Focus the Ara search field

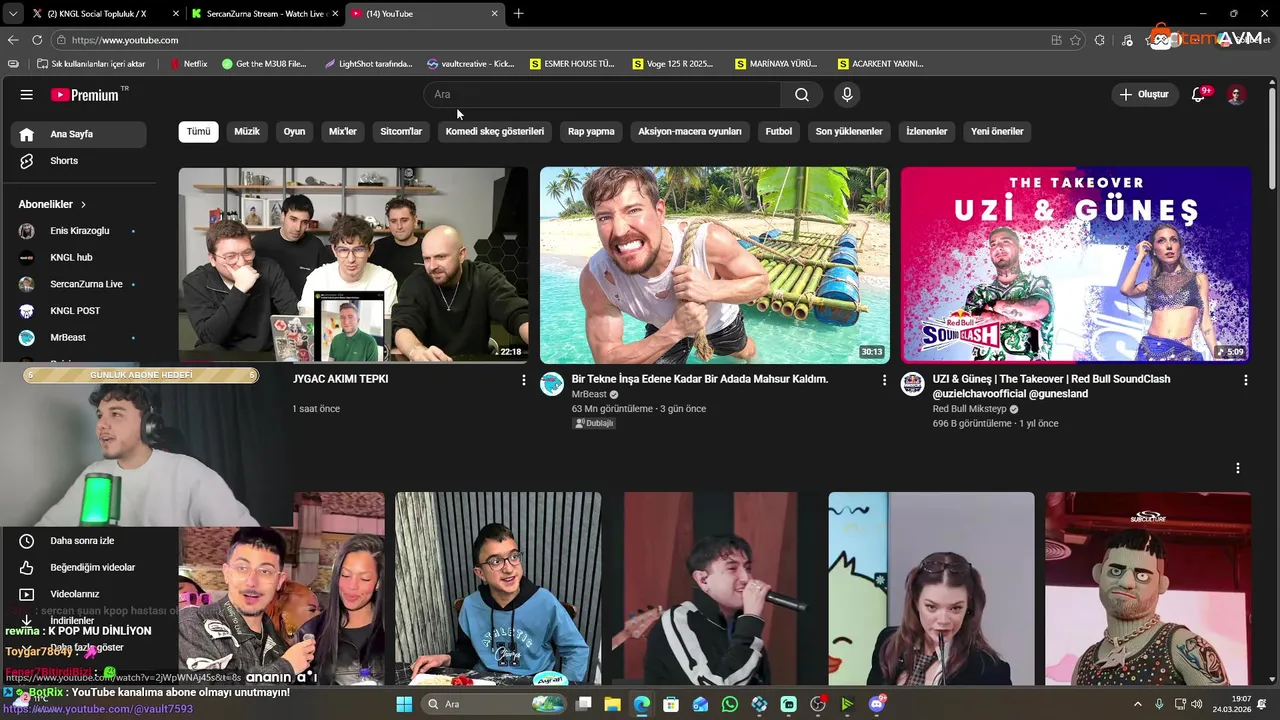[602, 95]
